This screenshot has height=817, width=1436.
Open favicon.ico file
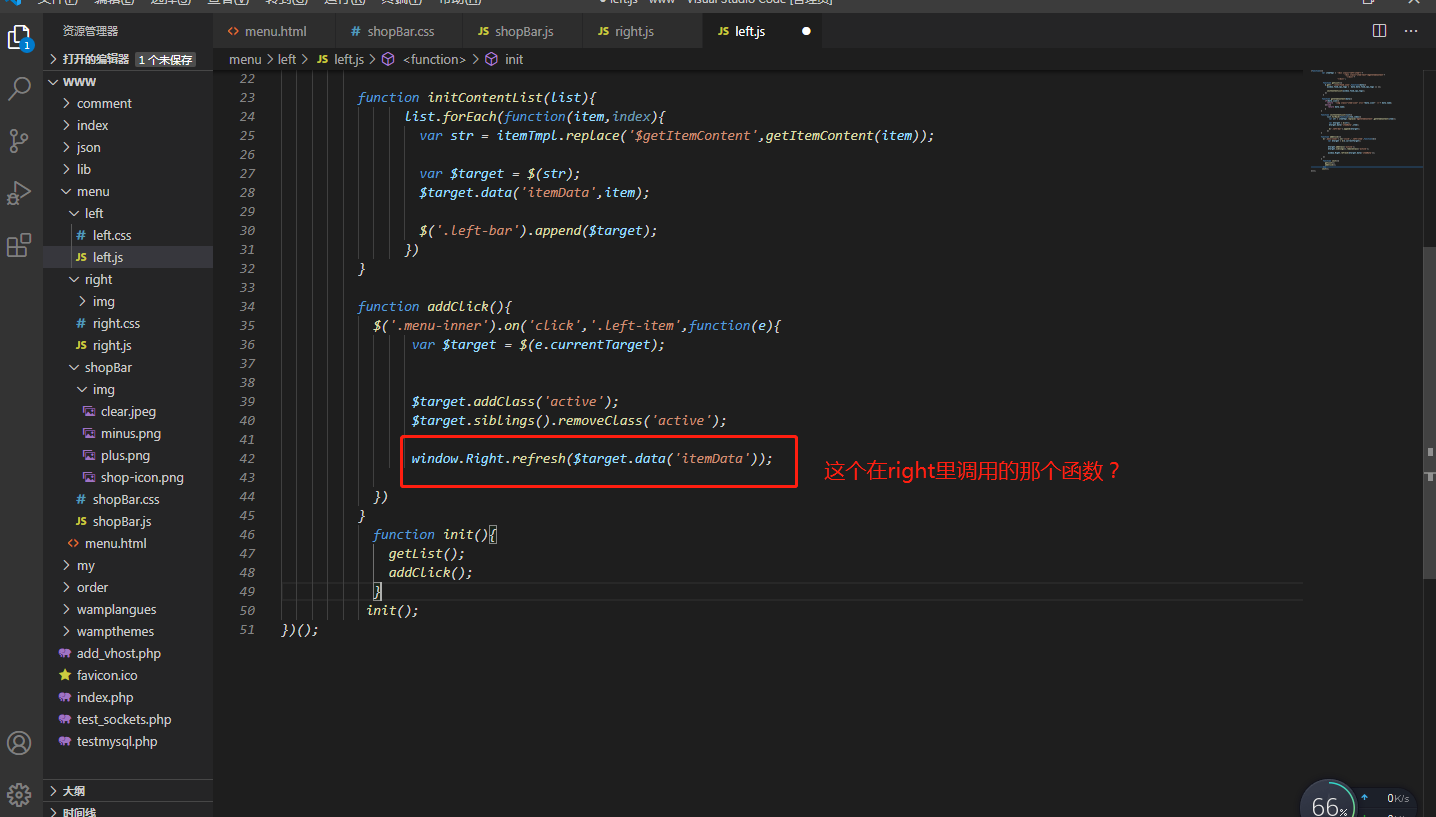point(128,675)
